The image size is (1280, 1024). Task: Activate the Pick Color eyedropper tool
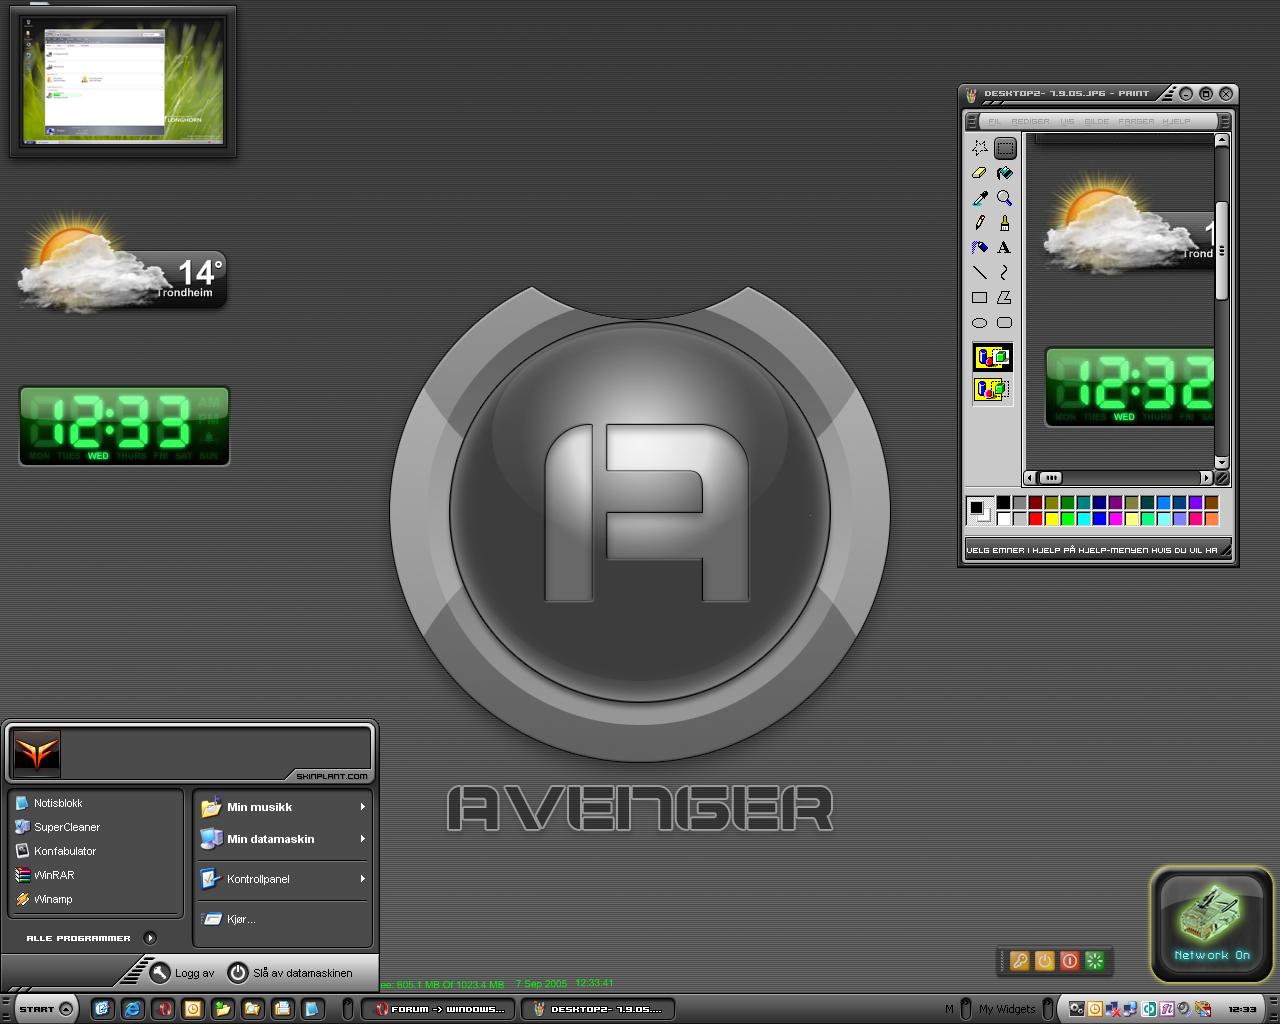[x=980, y=198]
